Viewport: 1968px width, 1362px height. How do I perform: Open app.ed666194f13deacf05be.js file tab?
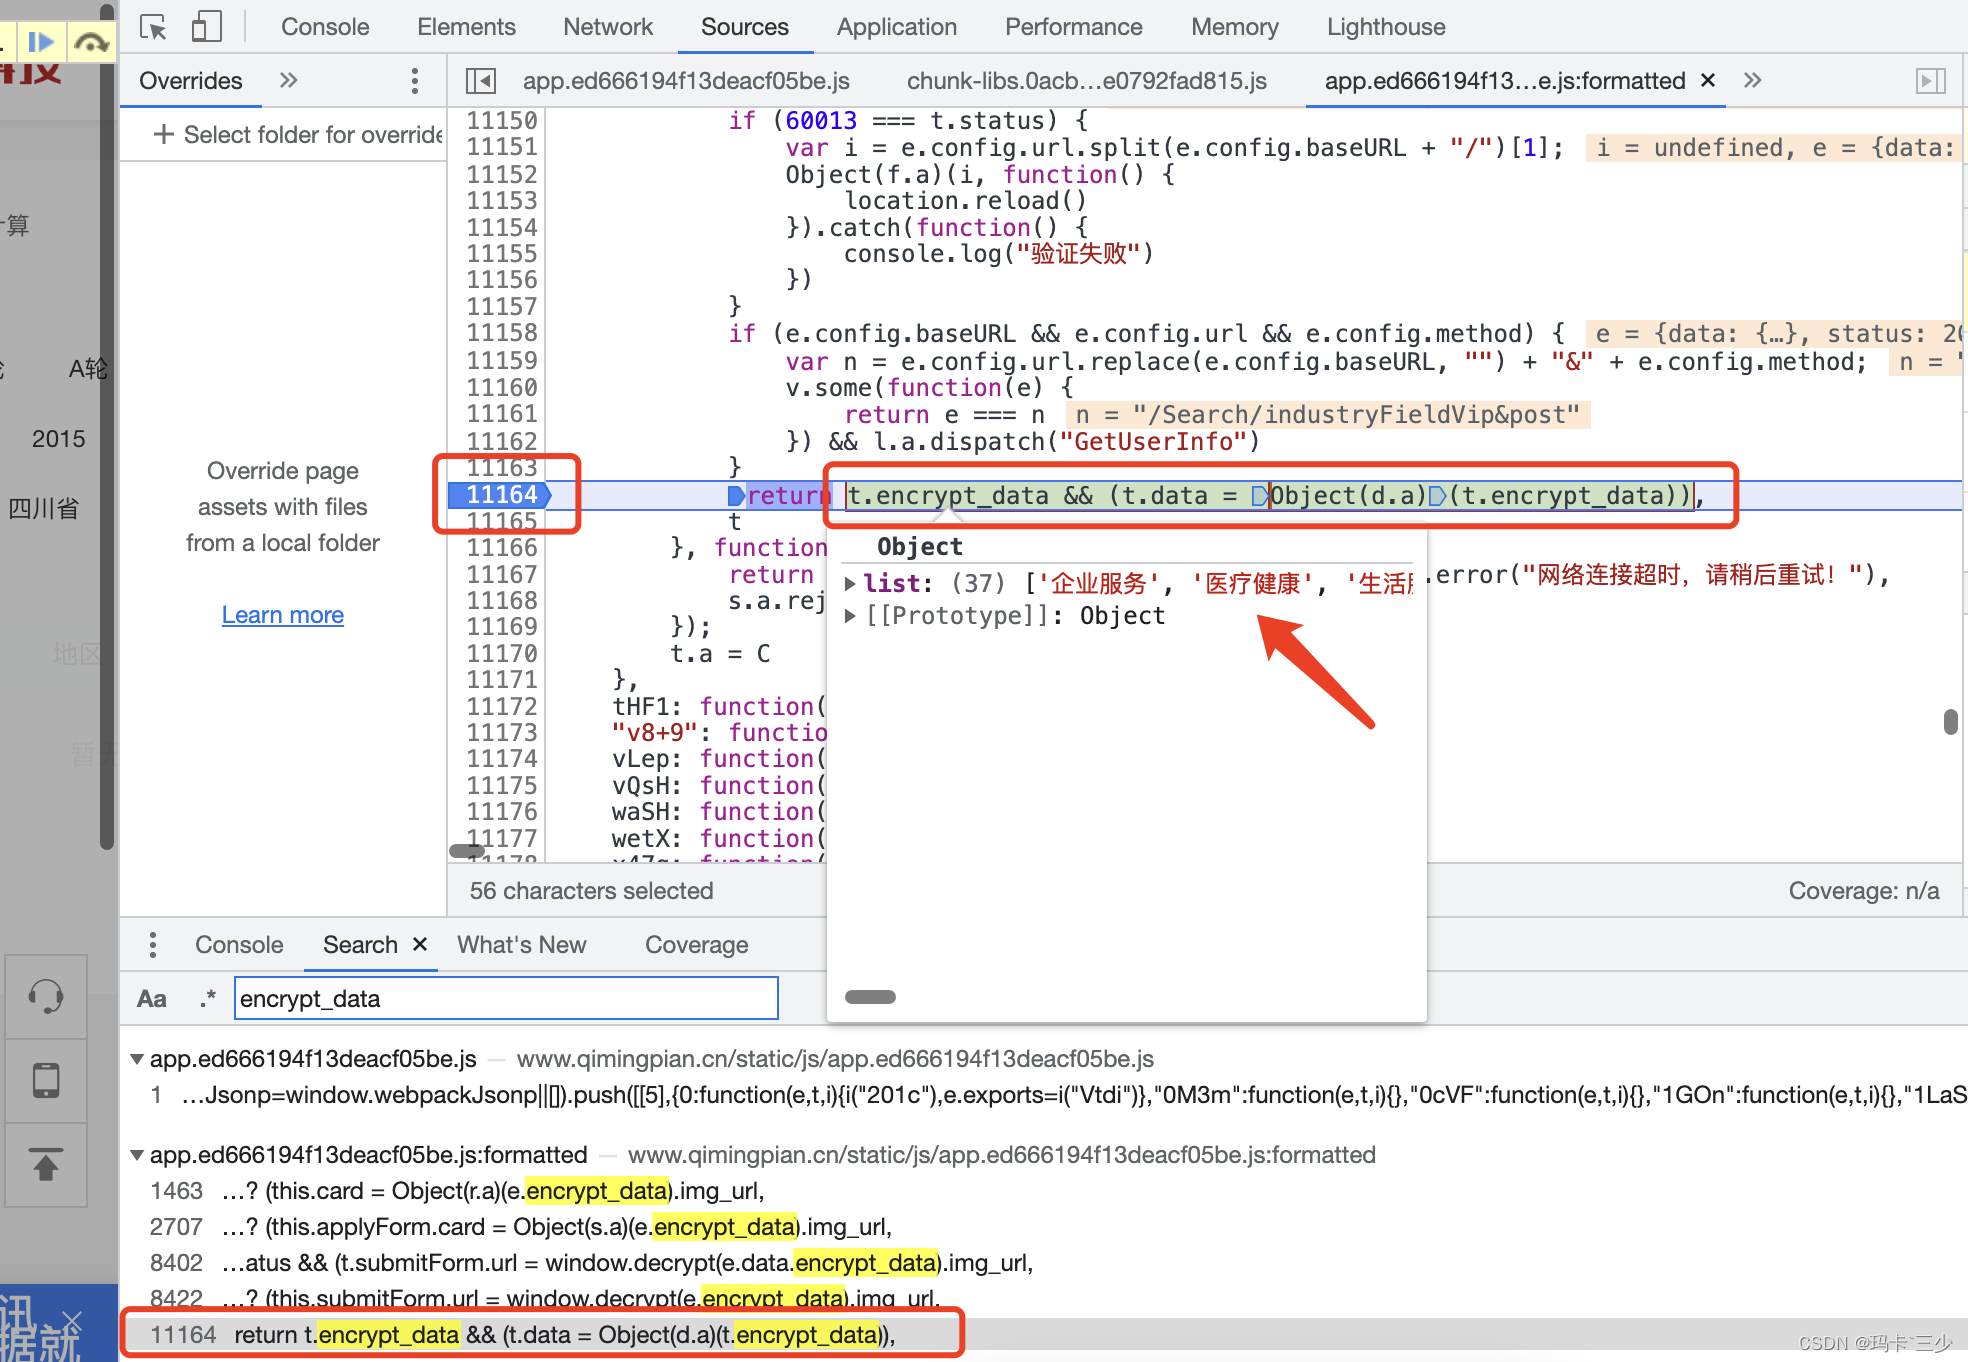[686, 81]
